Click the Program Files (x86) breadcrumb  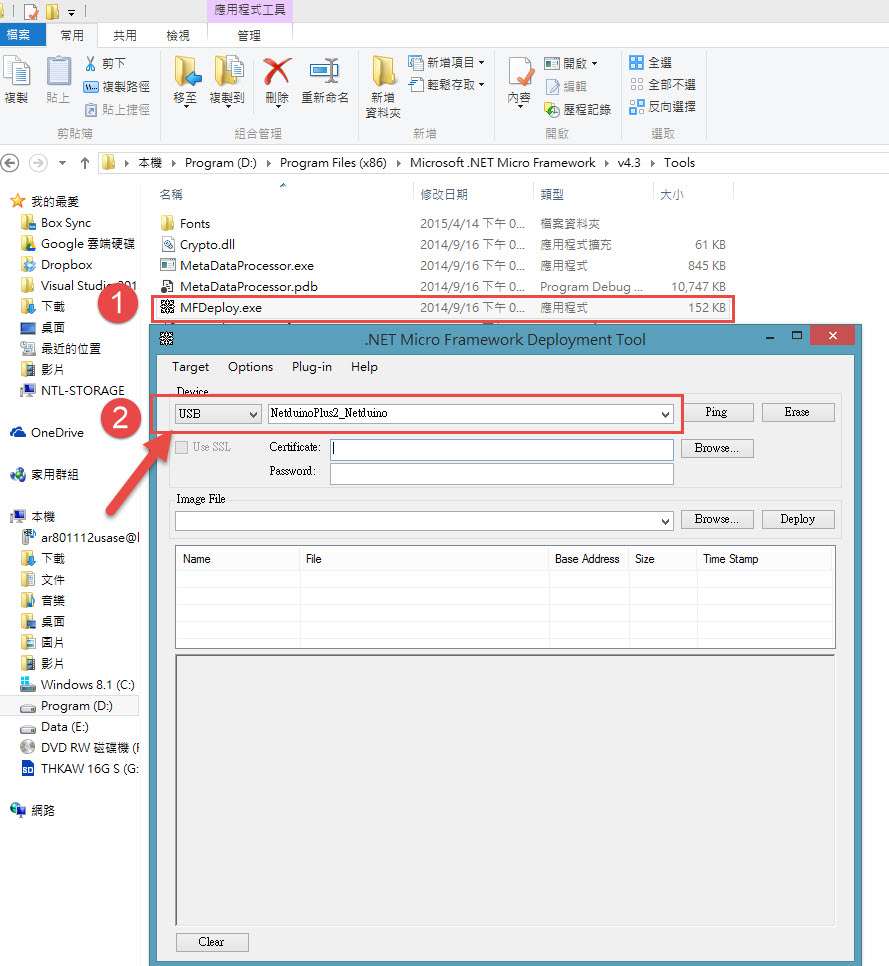[x=333, y=163]
